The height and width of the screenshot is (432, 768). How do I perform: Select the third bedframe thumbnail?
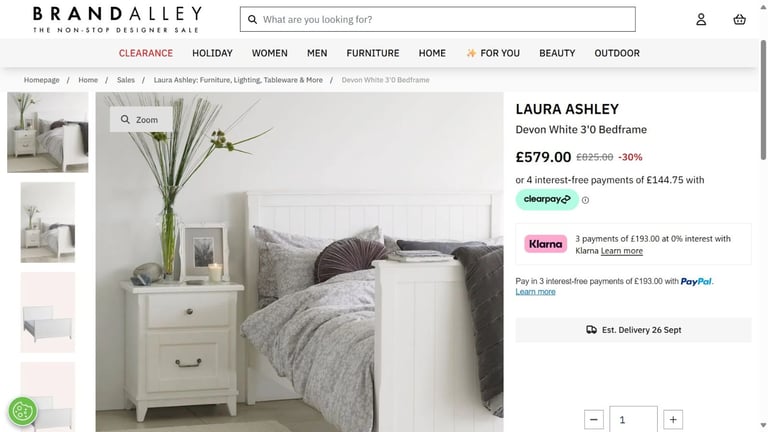pos(48,312)
